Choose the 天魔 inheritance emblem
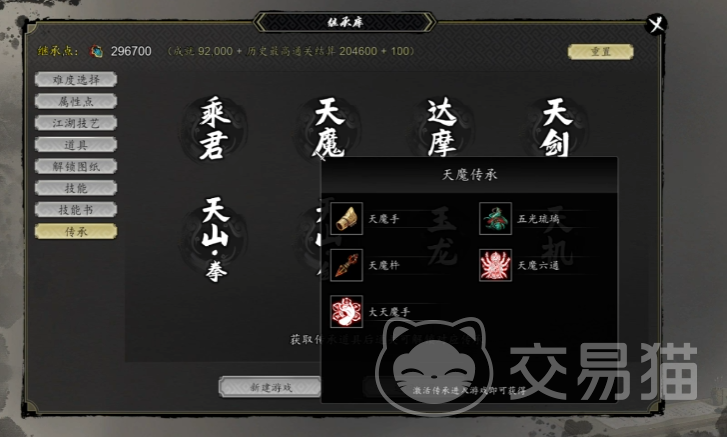 point(329,128)
